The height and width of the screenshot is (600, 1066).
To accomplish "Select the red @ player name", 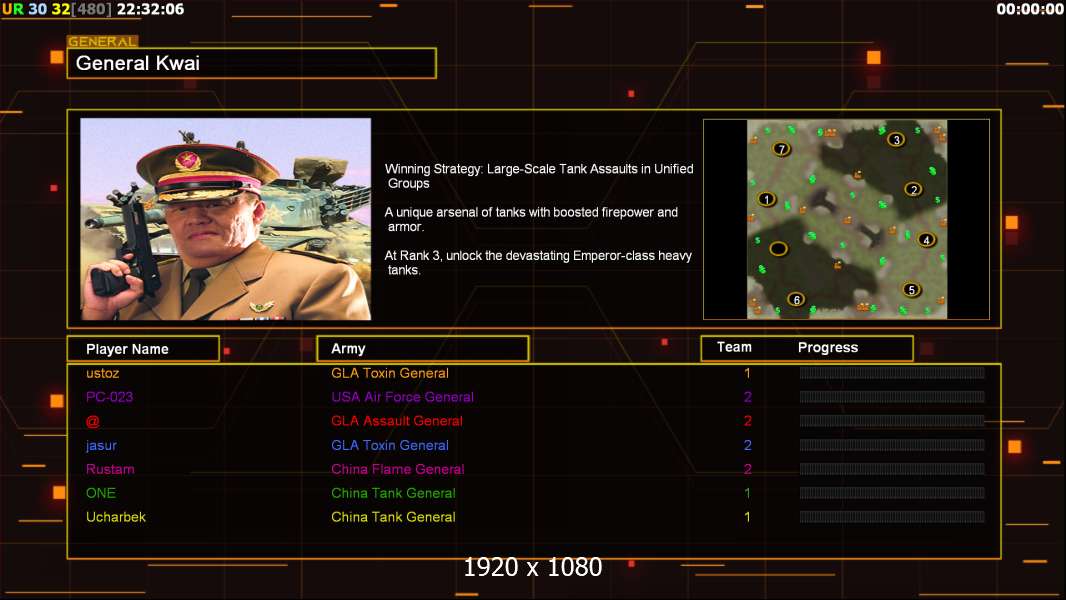I will point(92,421).
